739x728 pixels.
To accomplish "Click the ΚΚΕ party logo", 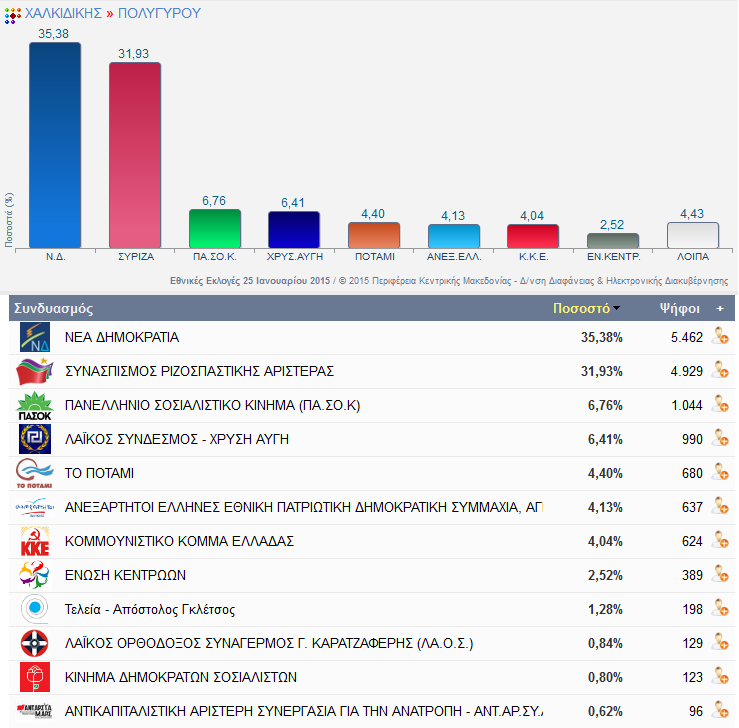I will coord(35,541).
